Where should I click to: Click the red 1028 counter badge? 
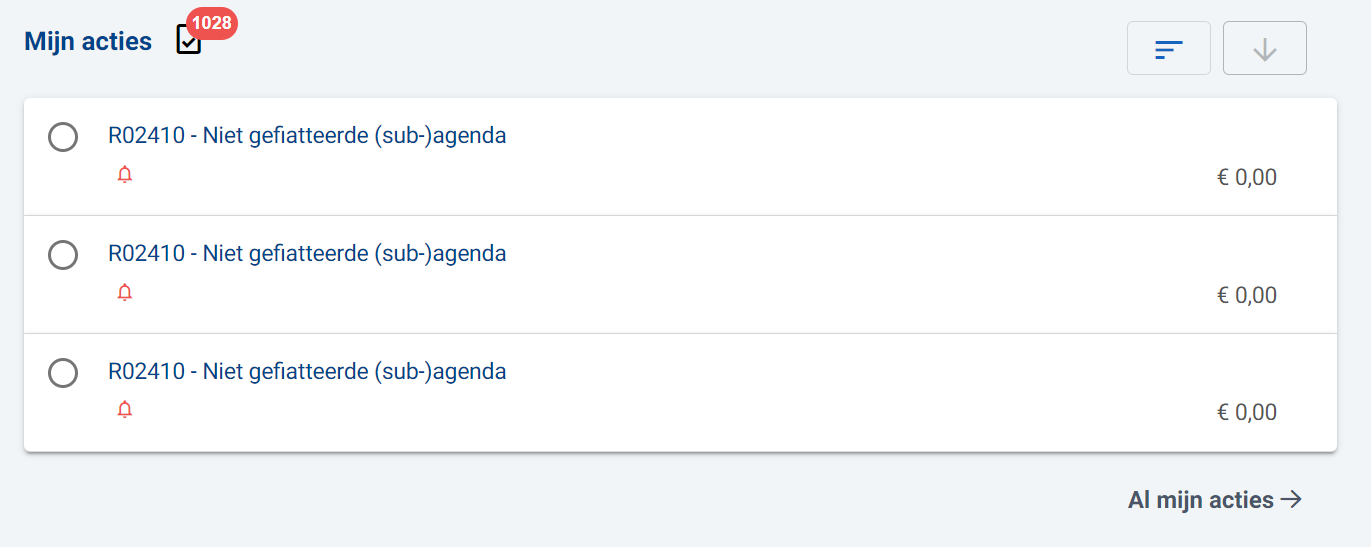211,23
